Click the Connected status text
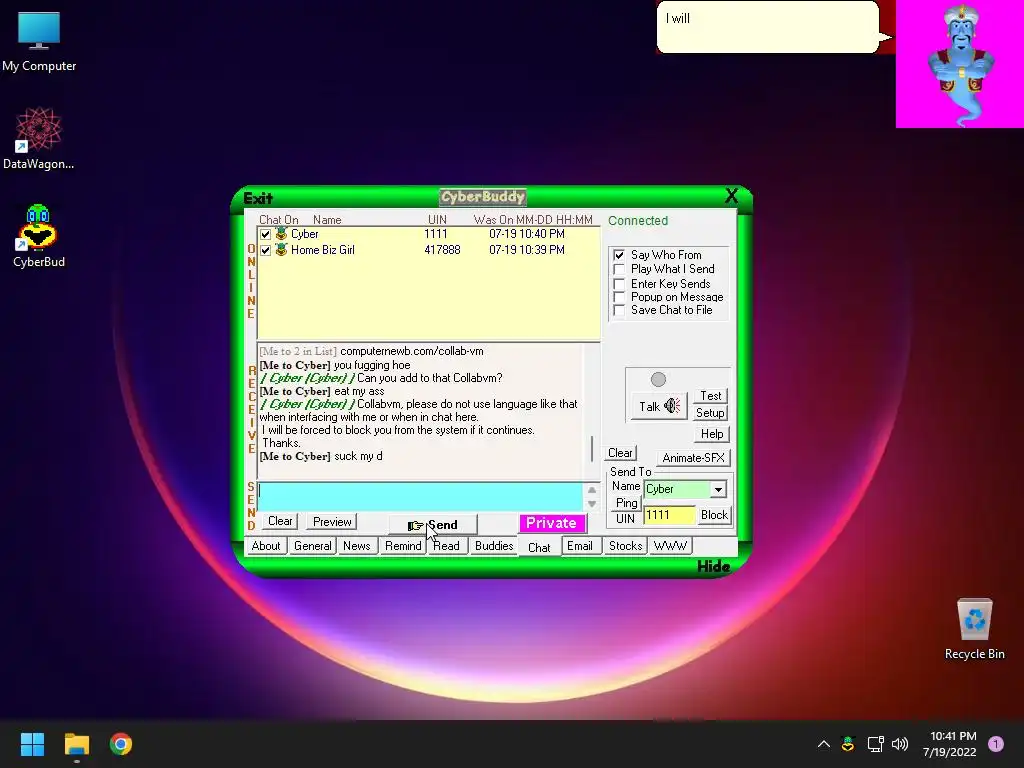 638,221
